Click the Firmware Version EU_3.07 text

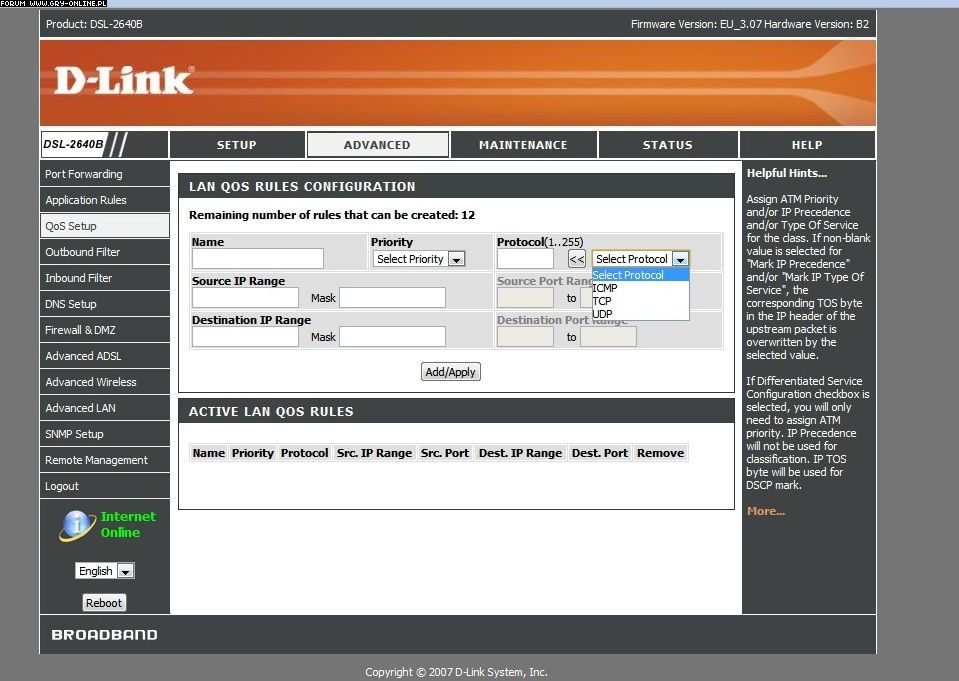pyautogui.click(x=696, y=24)
